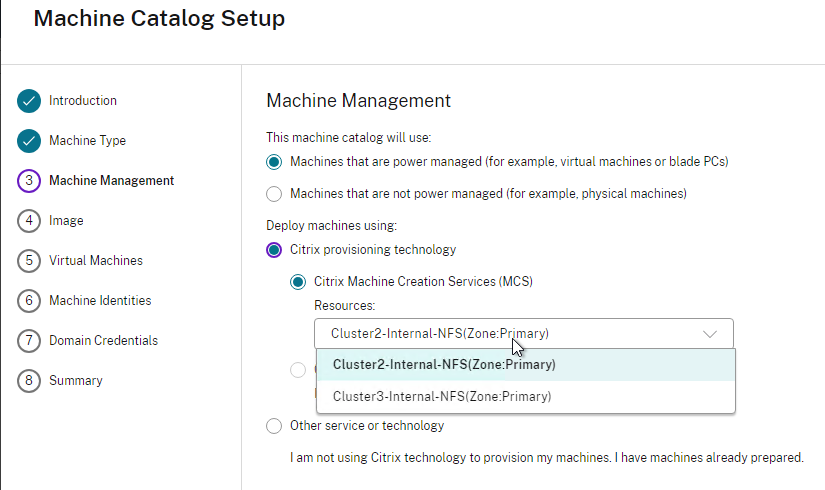Click the step 6 circle icon
The width and height of the screenshot is (825, 490).
tap(29, 301)
